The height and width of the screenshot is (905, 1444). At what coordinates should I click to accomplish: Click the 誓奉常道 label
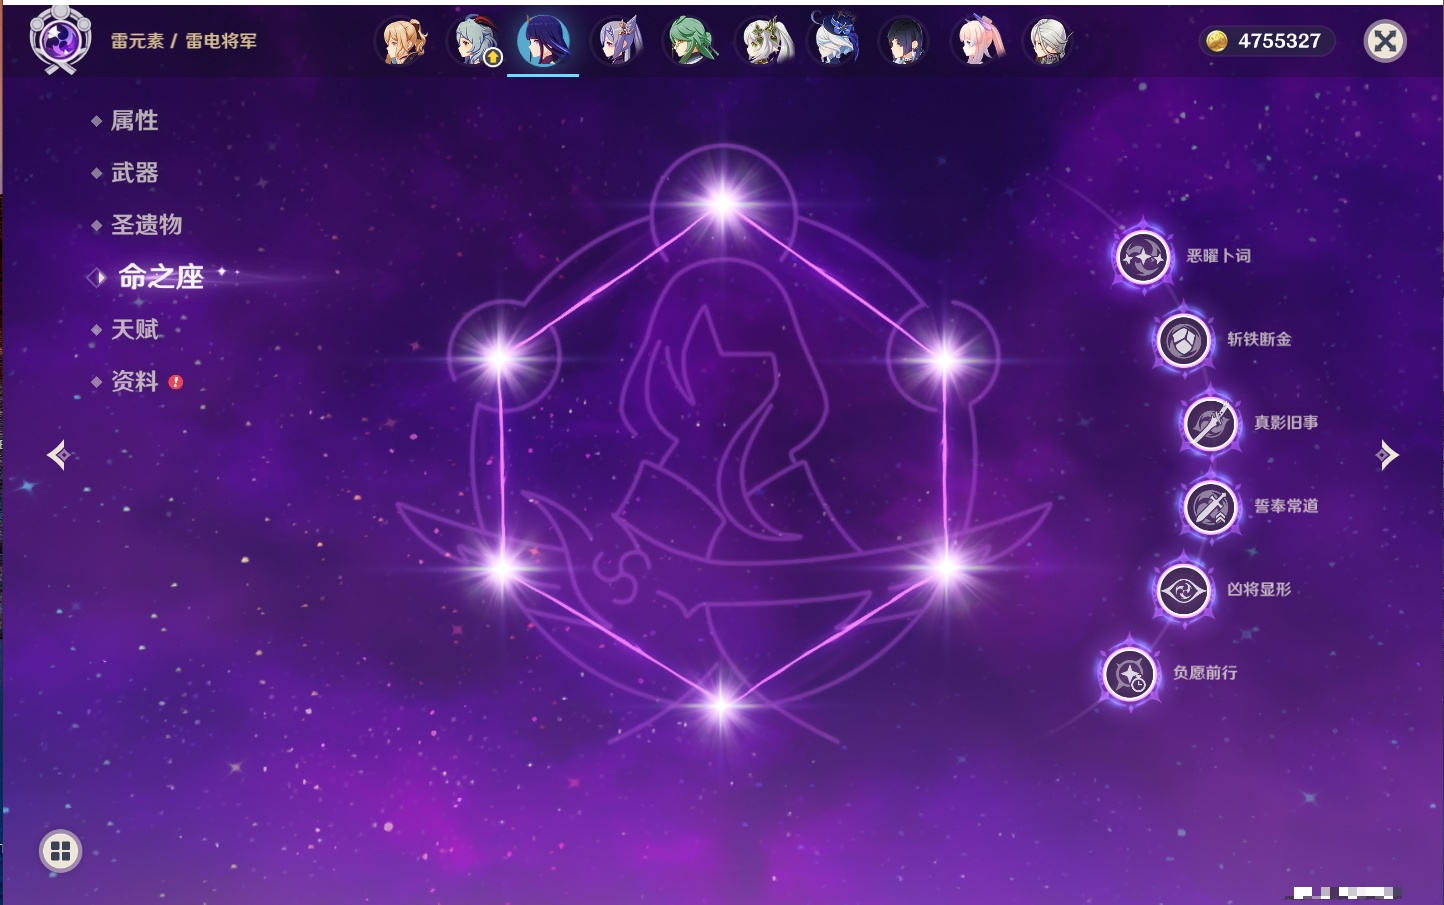click(x=1286, y=506)
